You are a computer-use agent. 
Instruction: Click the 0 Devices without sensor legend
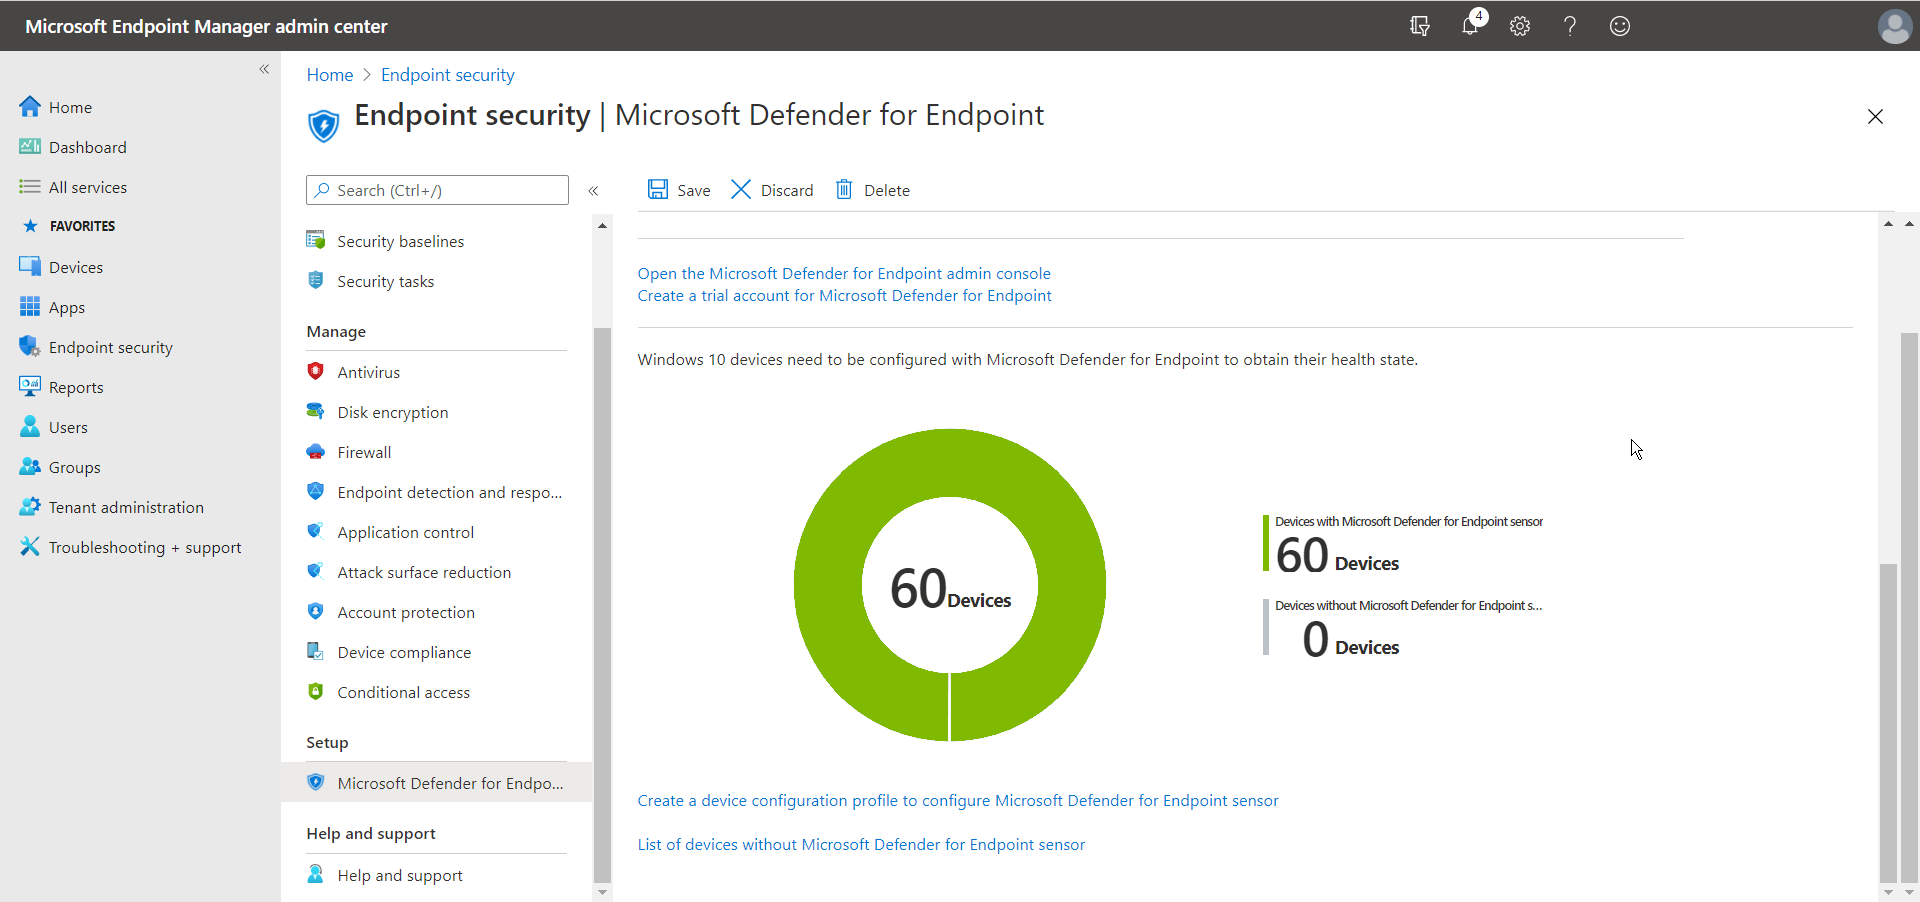(1403, 630)
